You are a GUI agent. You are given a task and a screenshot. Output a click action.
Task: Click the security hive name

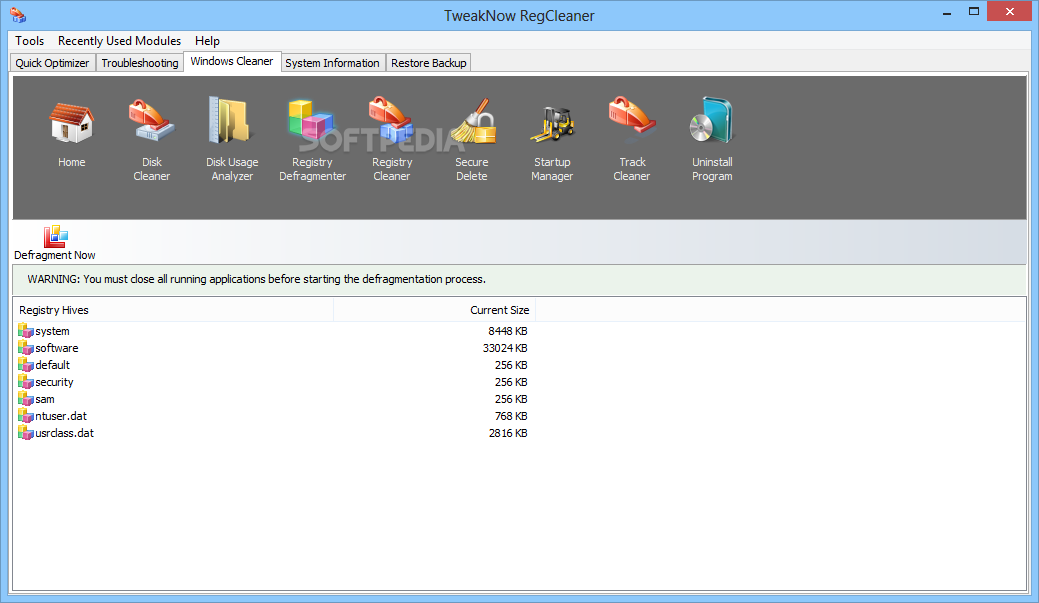pyautogui.click(x=54, y=382)
